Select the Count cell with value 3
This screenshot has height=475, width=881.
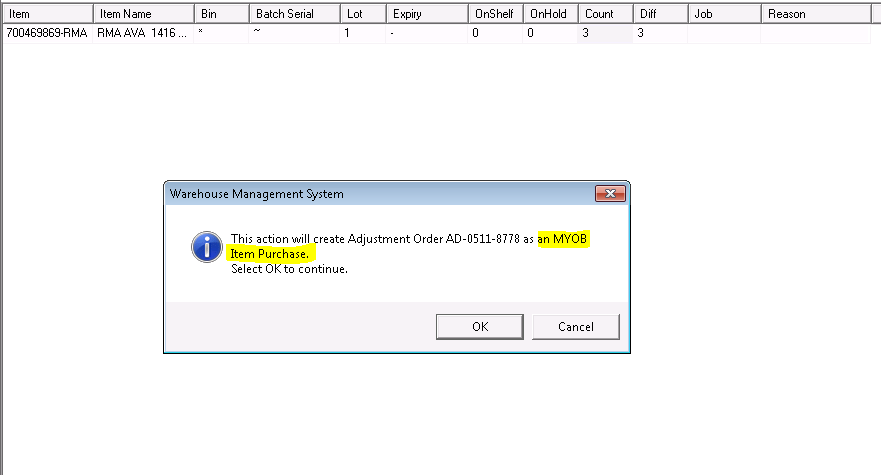605,33
